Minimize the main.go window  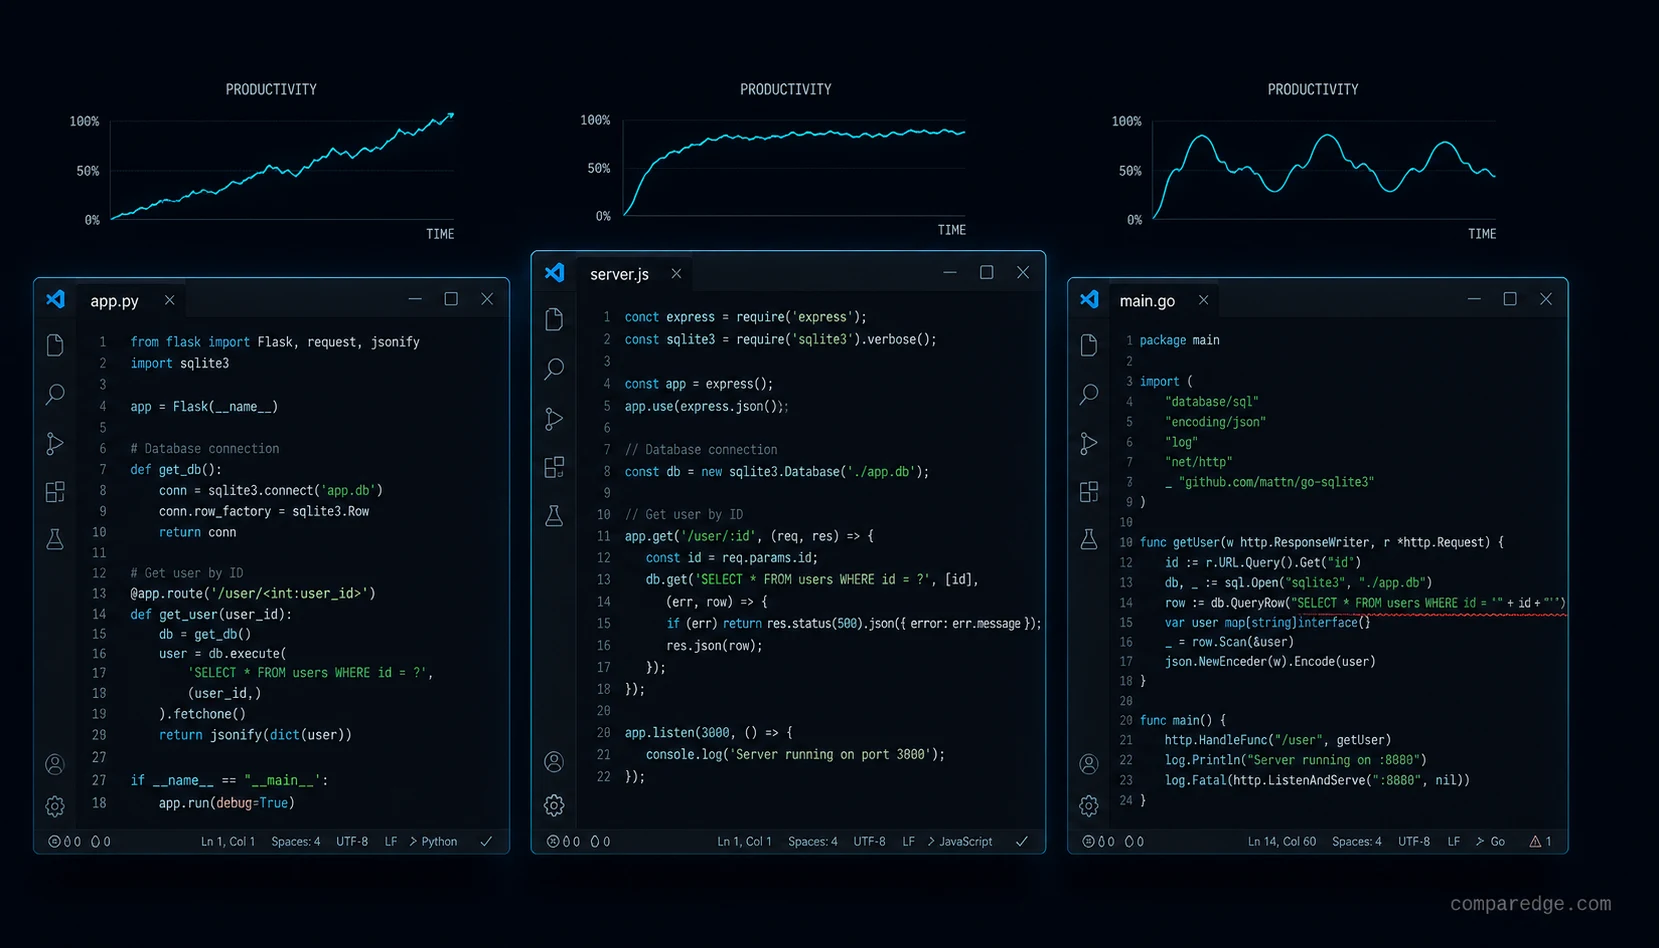(x=1473, y=299)
